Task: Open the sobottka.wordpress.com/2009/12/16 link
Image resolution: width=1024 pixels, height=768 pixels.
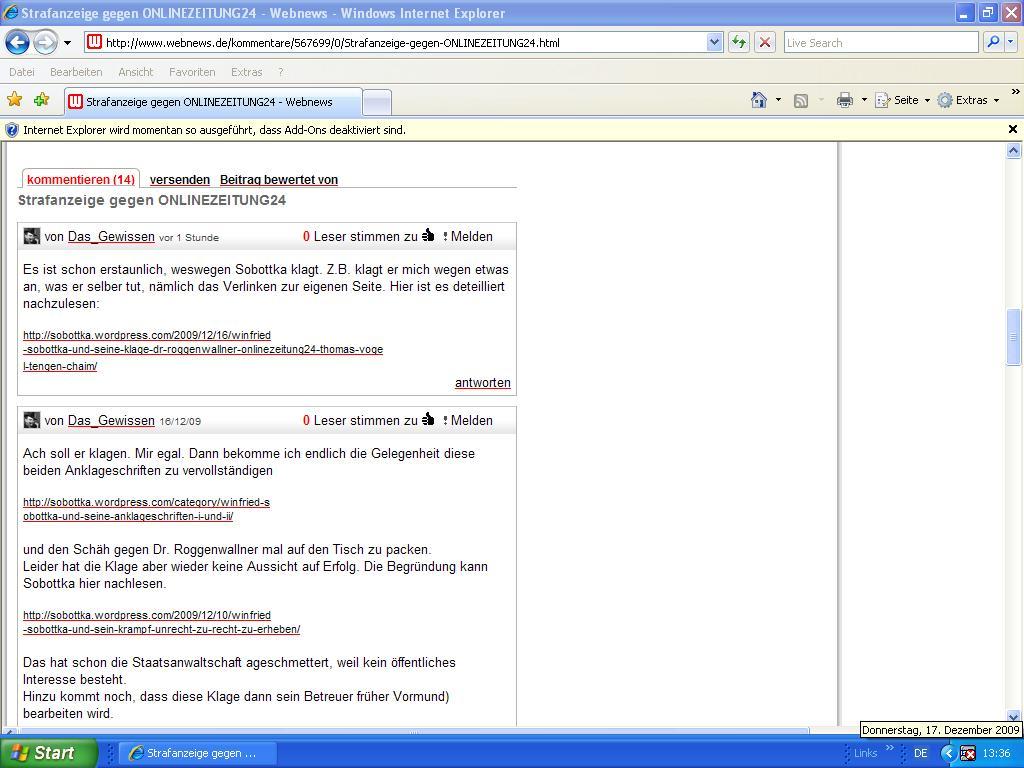Action: (x=203, y=350)
